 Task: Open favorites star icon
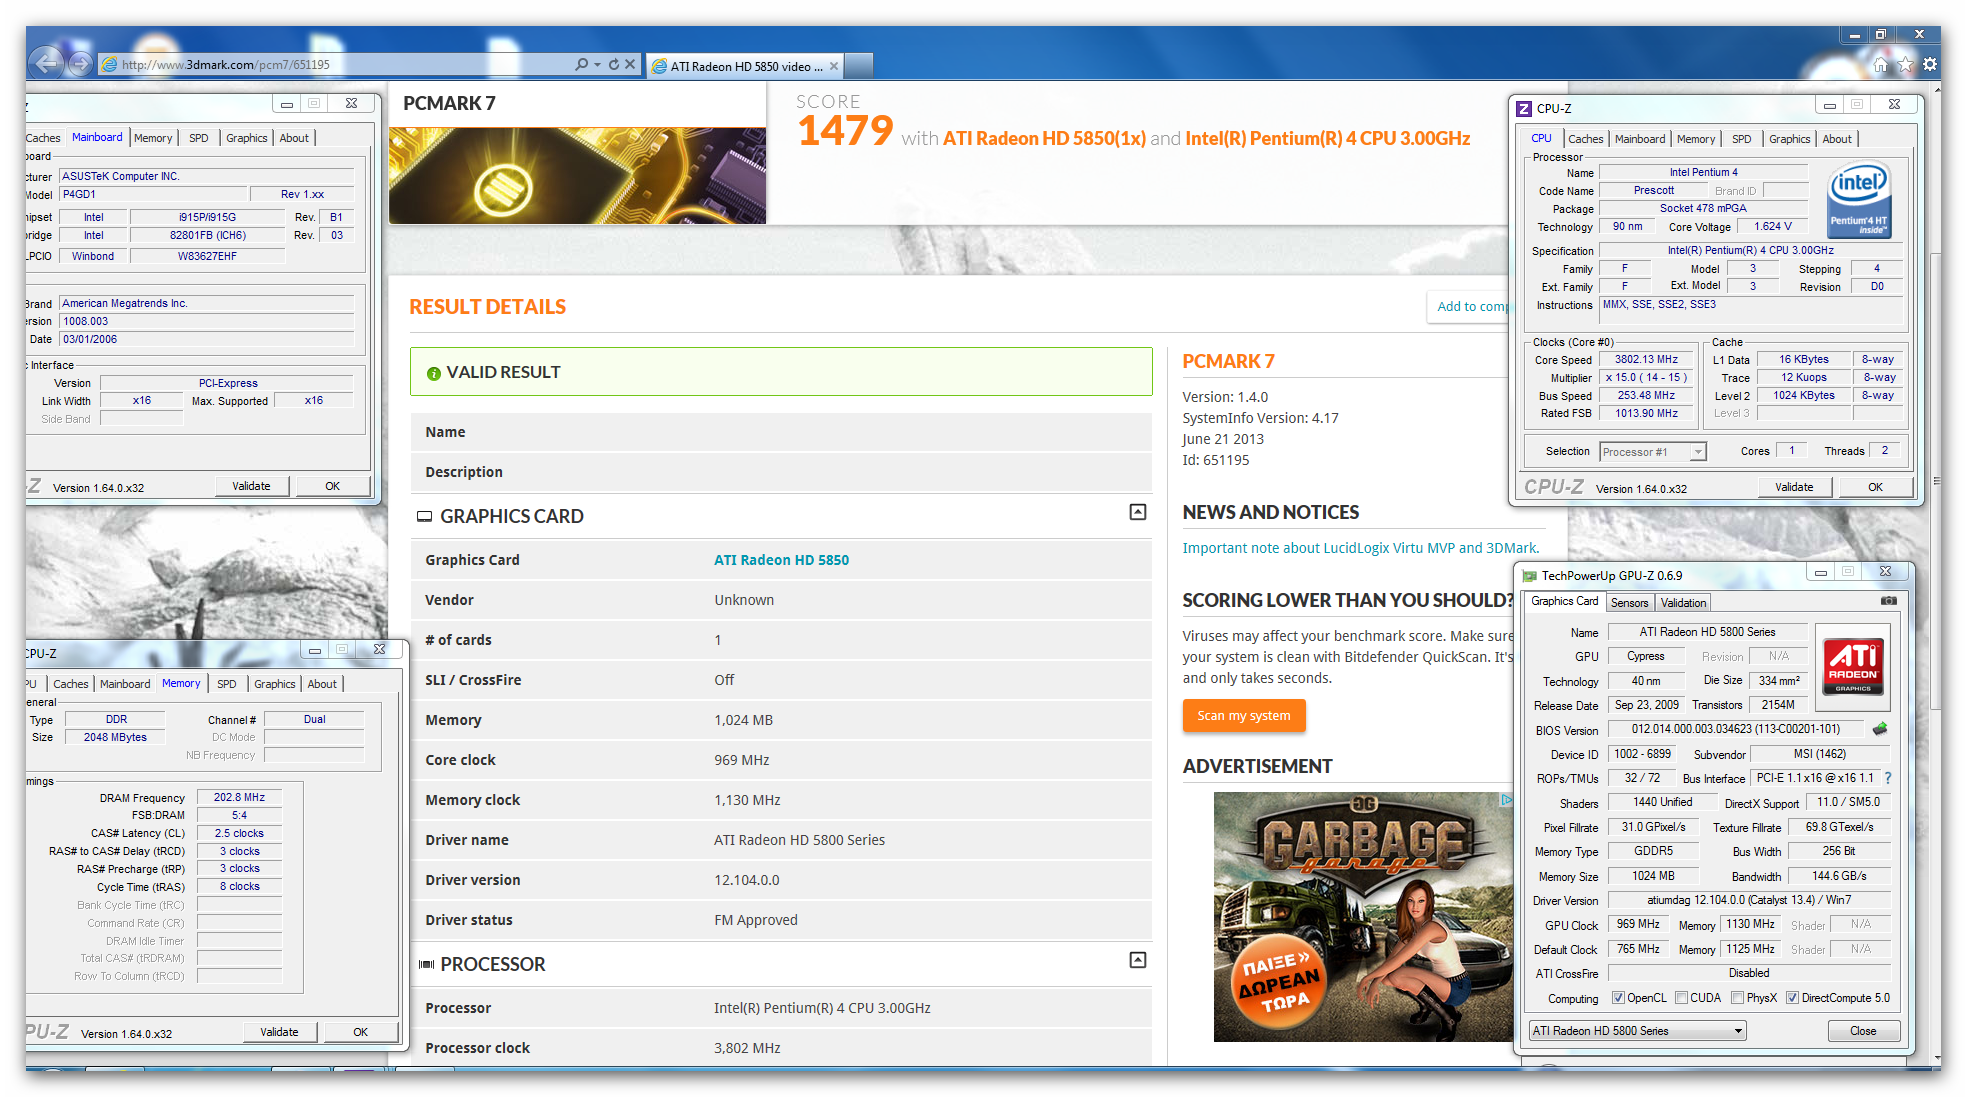click(1905, 65)
